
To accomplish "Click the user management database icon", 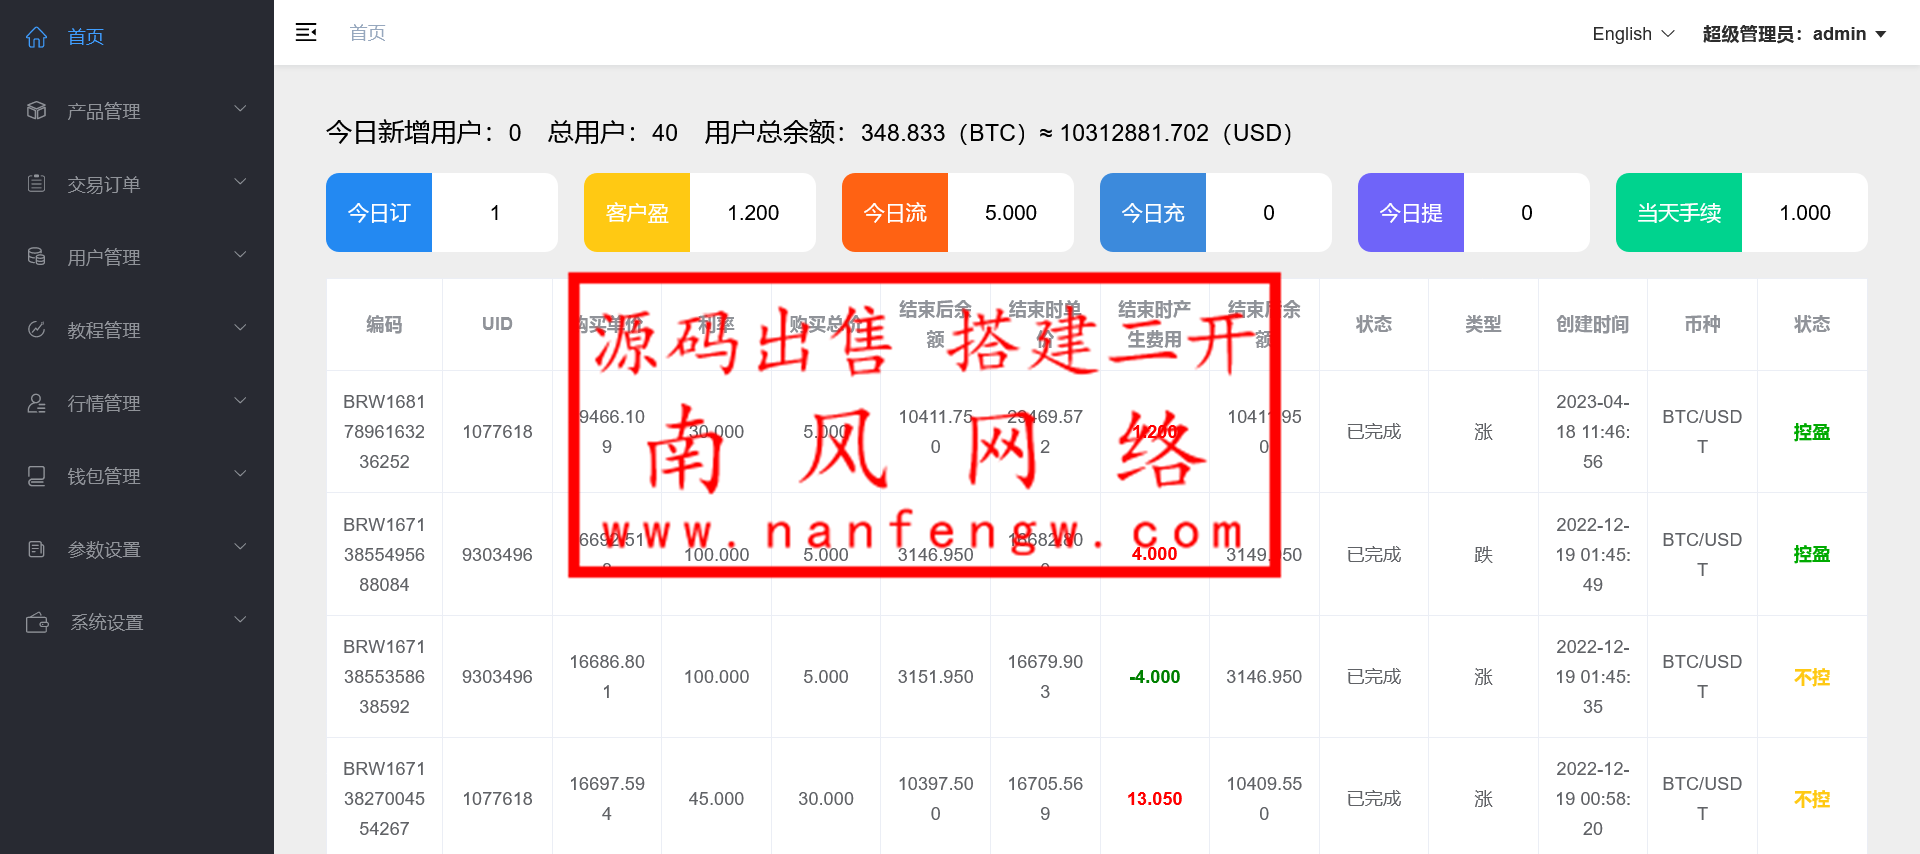I will click(x=37, y=257).
